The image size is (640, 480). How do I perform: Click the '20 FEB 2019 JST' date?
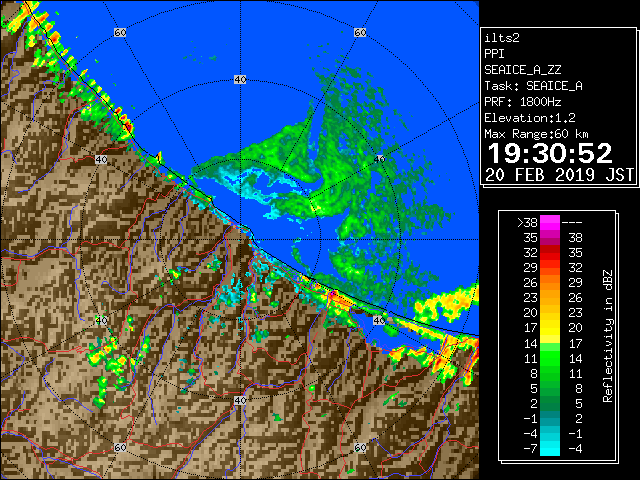tap(559, 175)
